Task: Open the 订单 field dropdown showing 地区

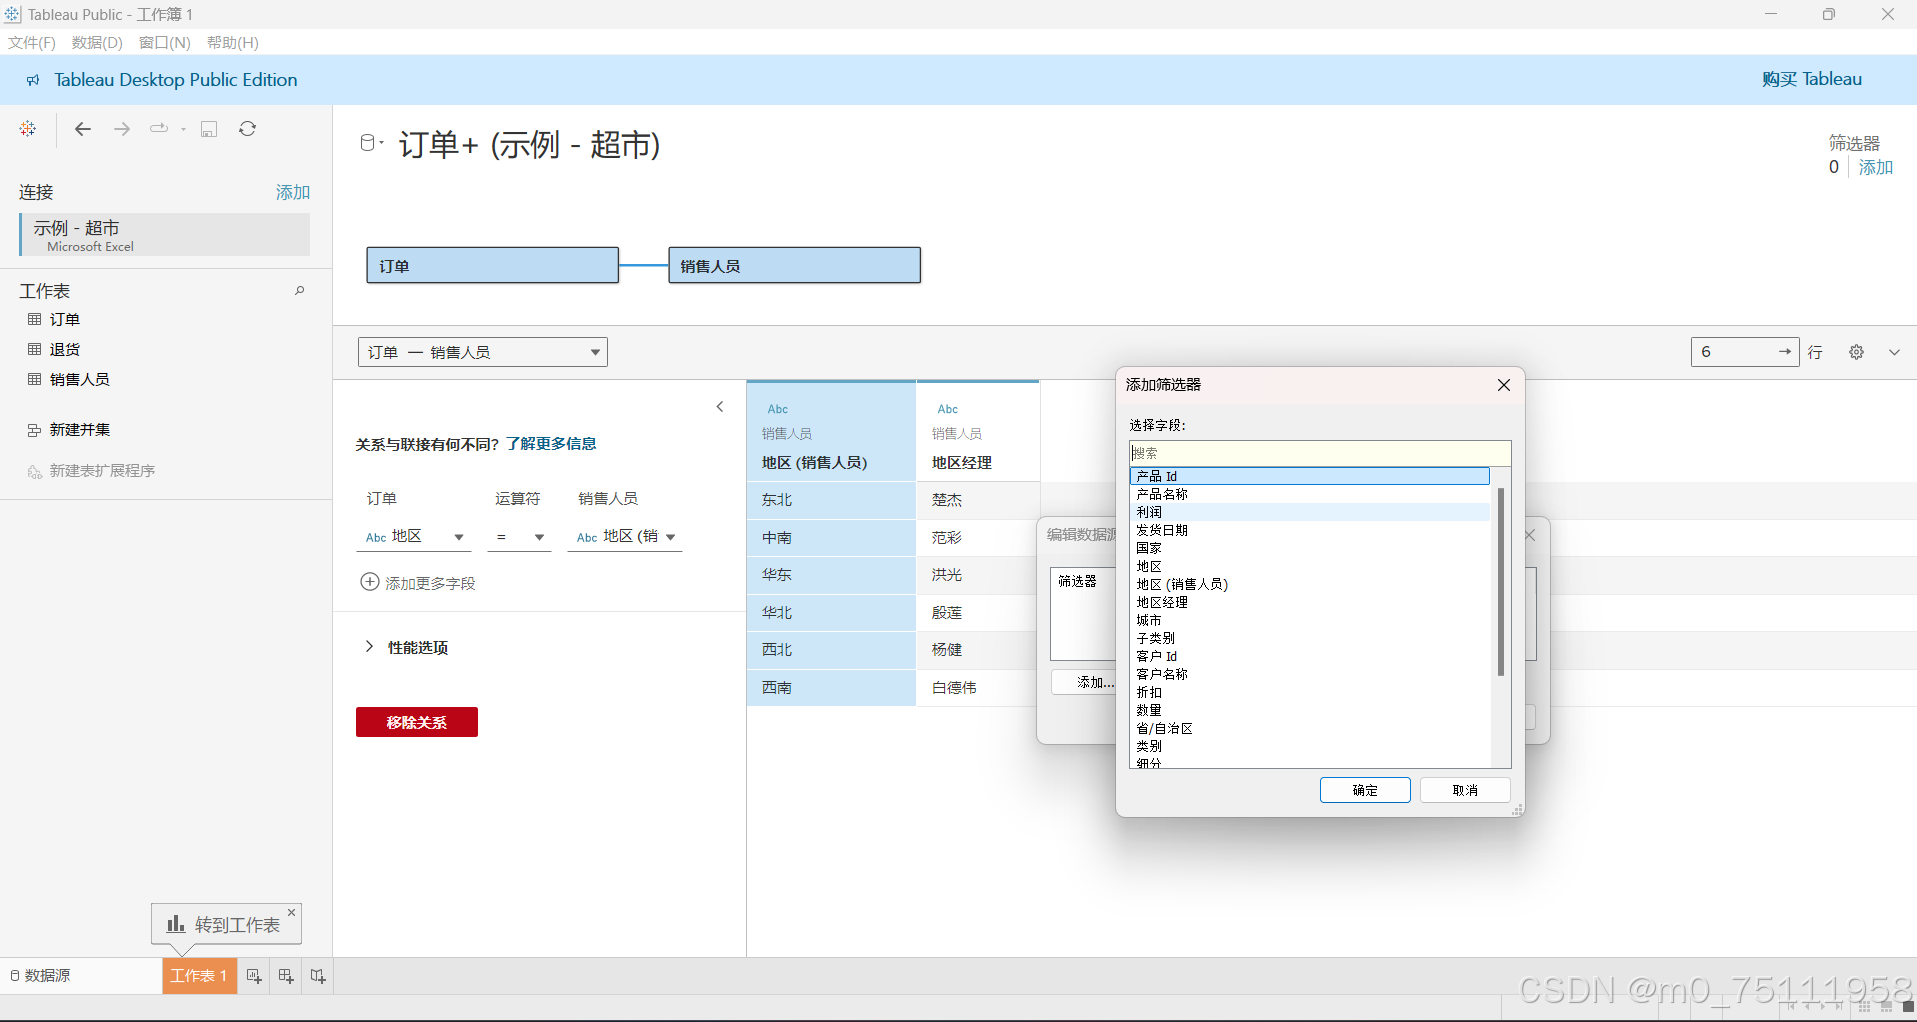Action: (415, 537)
